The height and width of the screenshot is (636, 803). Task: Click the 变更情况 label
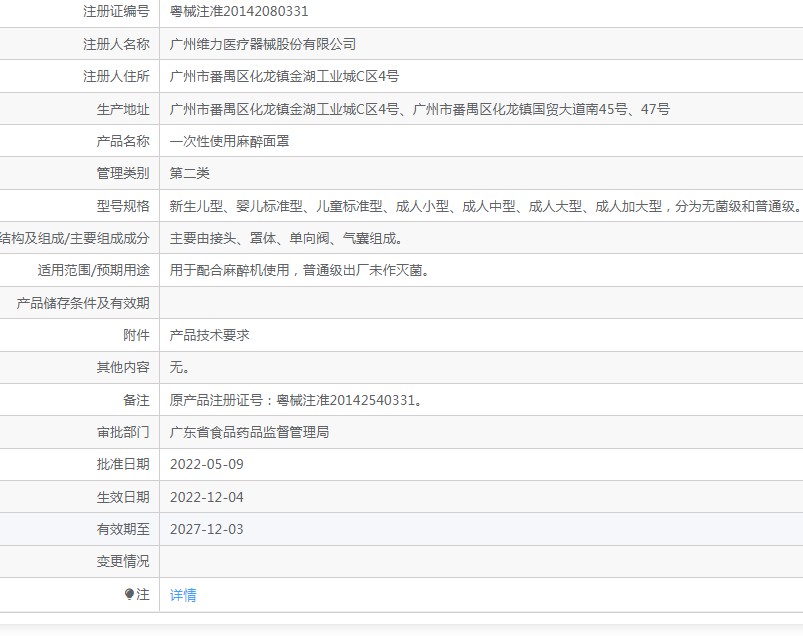(x=123, y=561)
